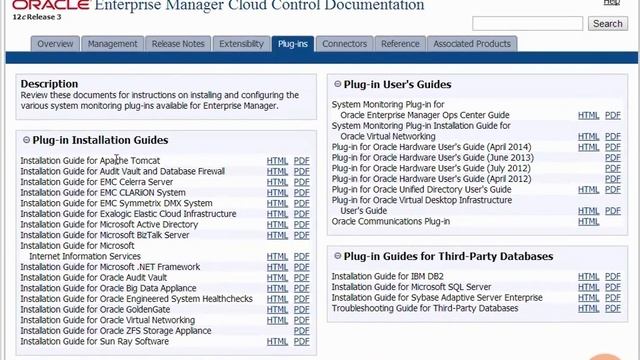Open the Connectors tab

pyautogui.click(x=344, y=44)
